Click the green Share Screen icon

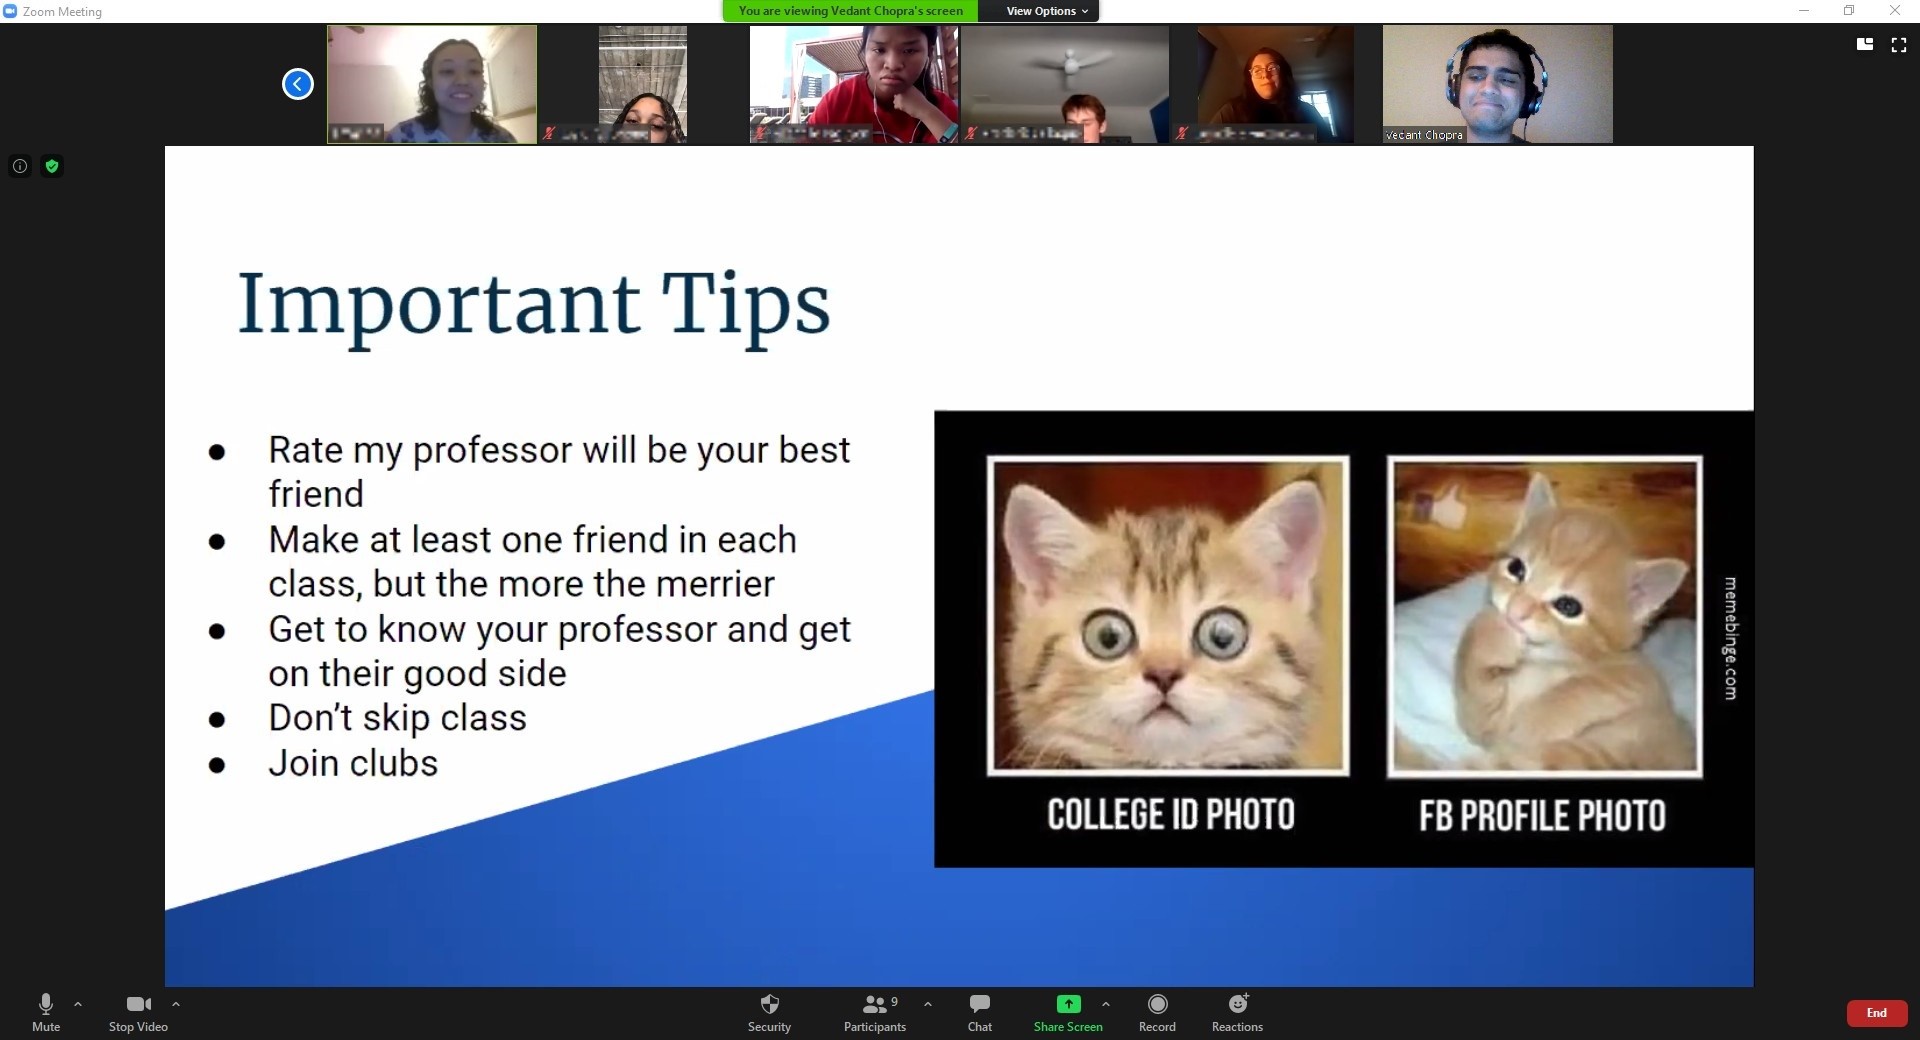1068,1004
